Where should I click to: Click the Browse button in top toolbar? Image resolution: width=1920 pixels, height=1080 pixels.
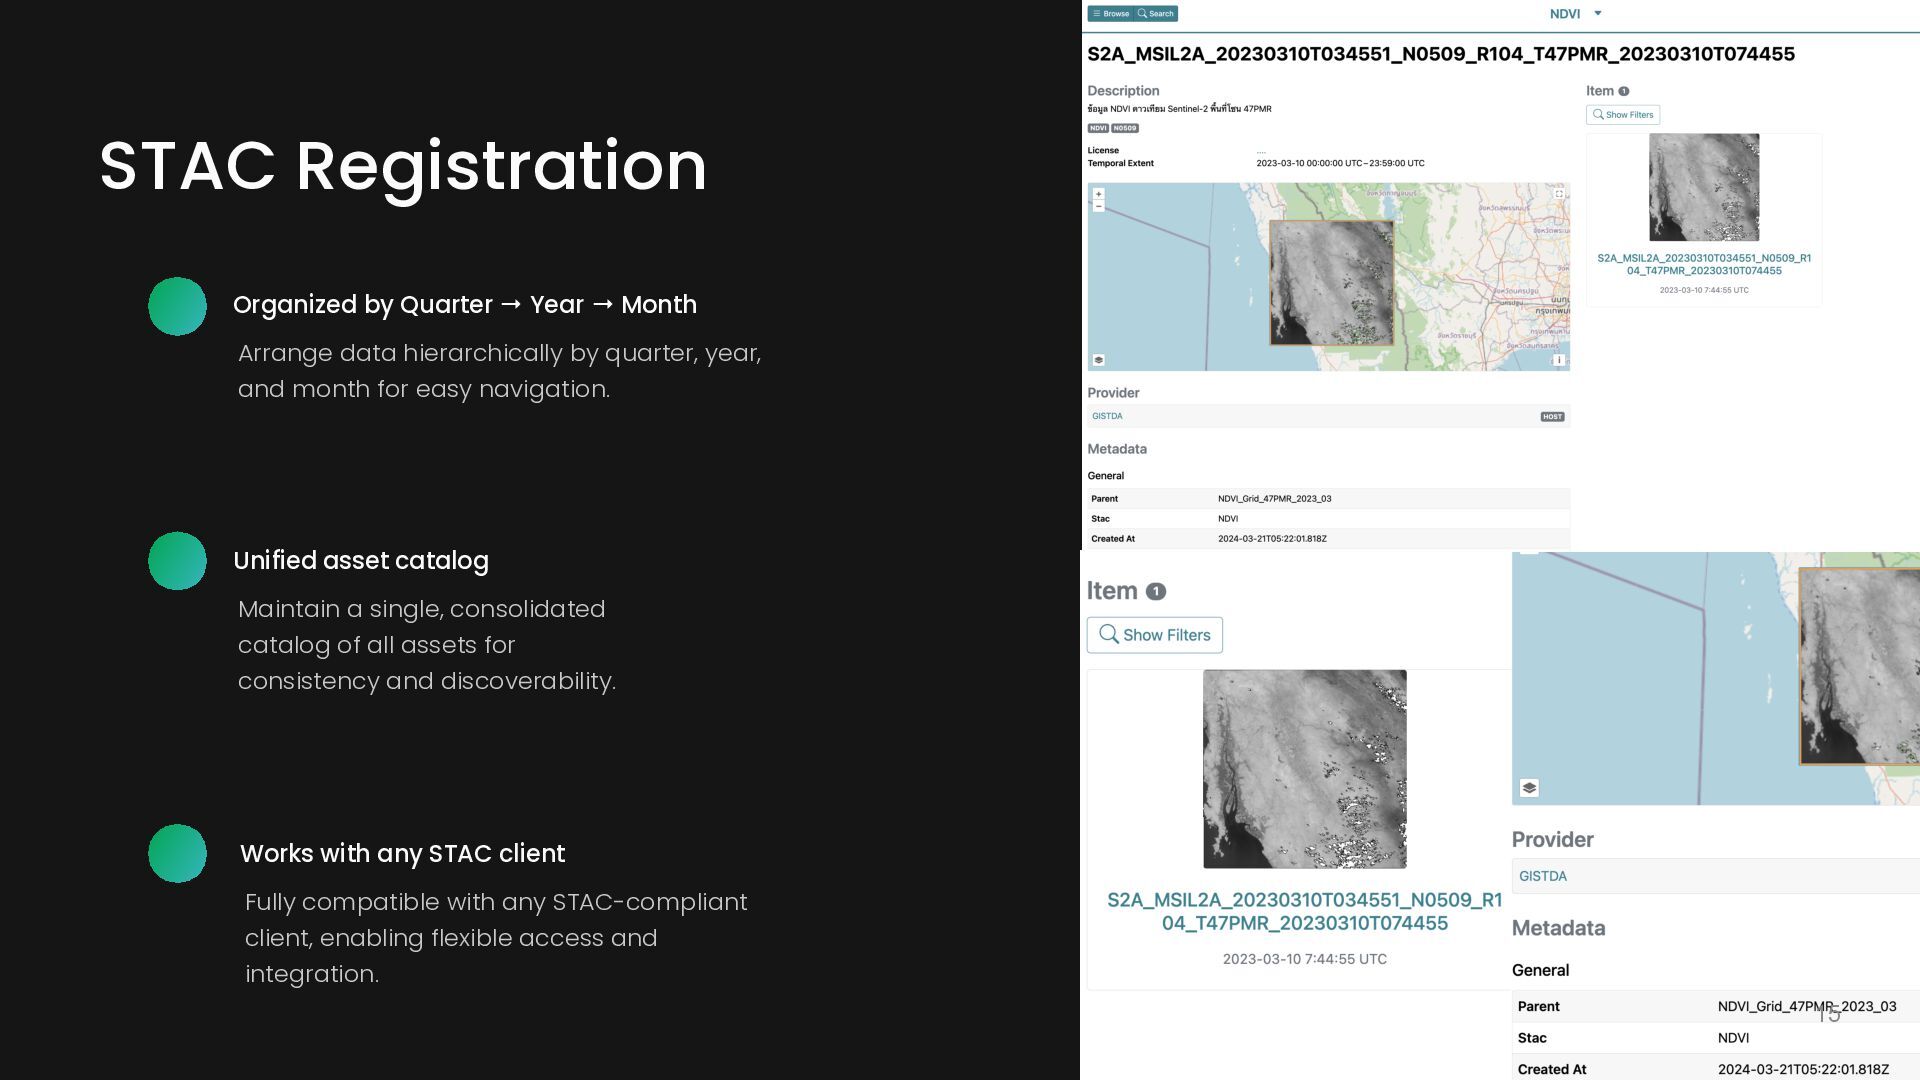[1110, 14]
